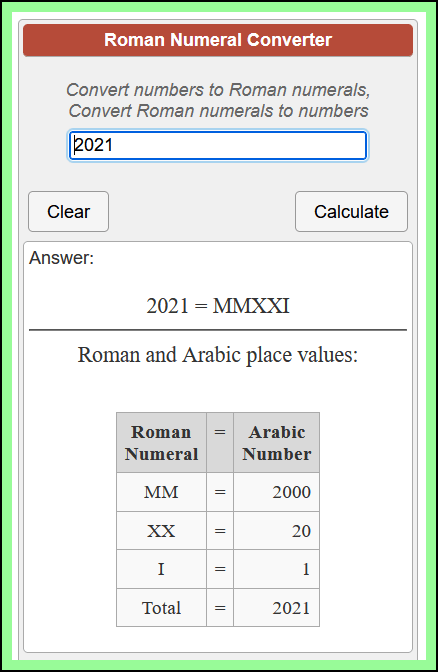The height and width of the screenshot is (672, 438).
Task: Click the Roman and Arabic place values heading
Action: [x=218, y=355]
